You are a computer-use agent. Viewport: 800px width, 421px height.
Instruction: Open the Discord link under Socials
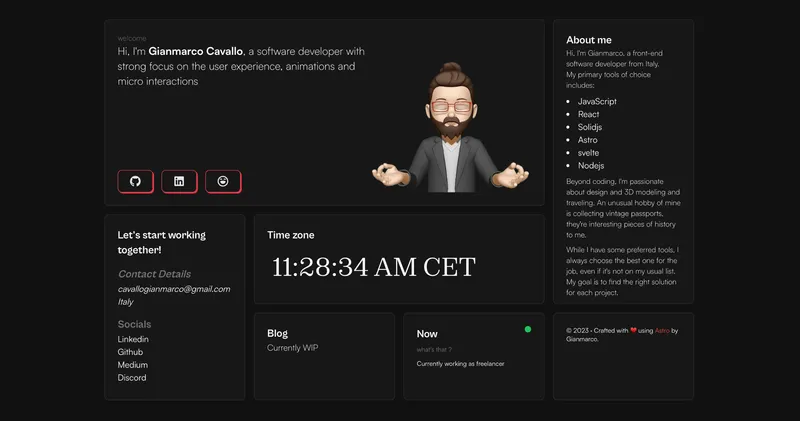132,378
